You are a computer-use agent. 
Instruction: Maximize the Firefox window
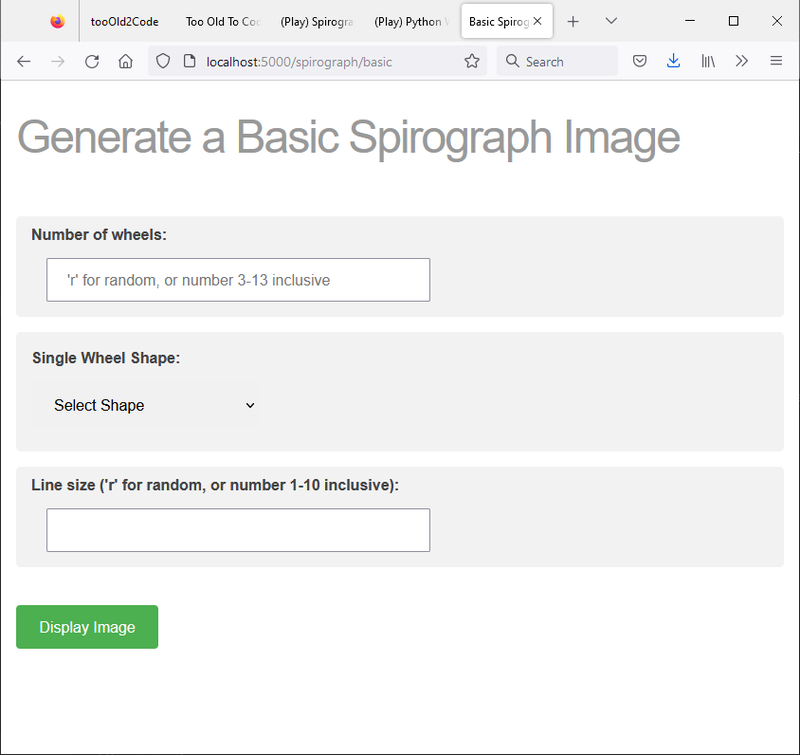point(734,21)
